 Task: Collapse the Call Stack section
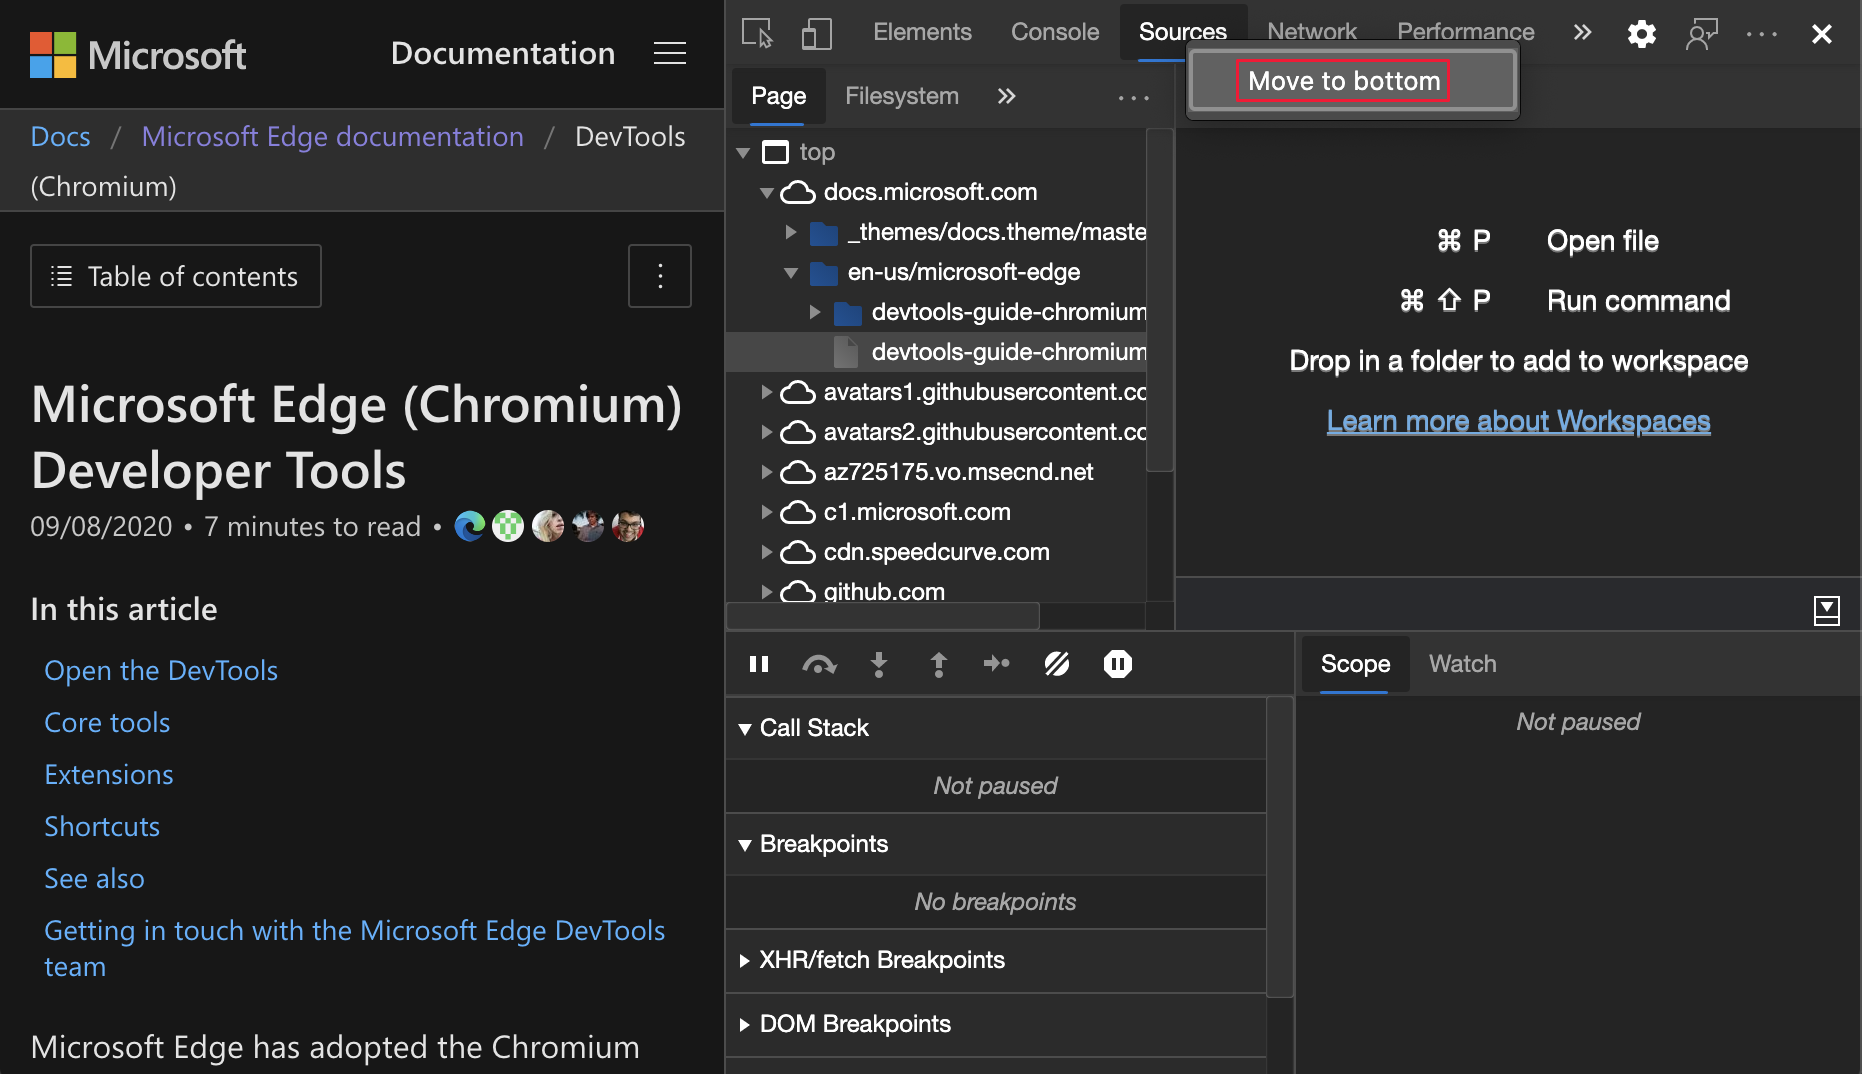[745, 729]
